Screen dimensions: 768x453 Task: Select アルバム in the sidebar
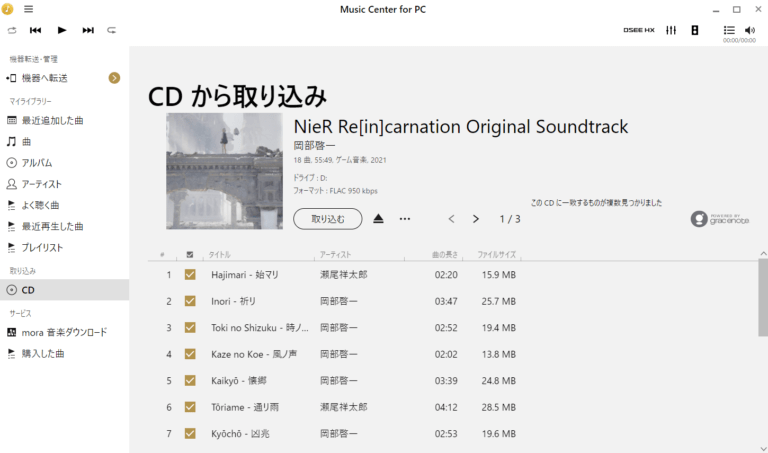coord(37,162)
